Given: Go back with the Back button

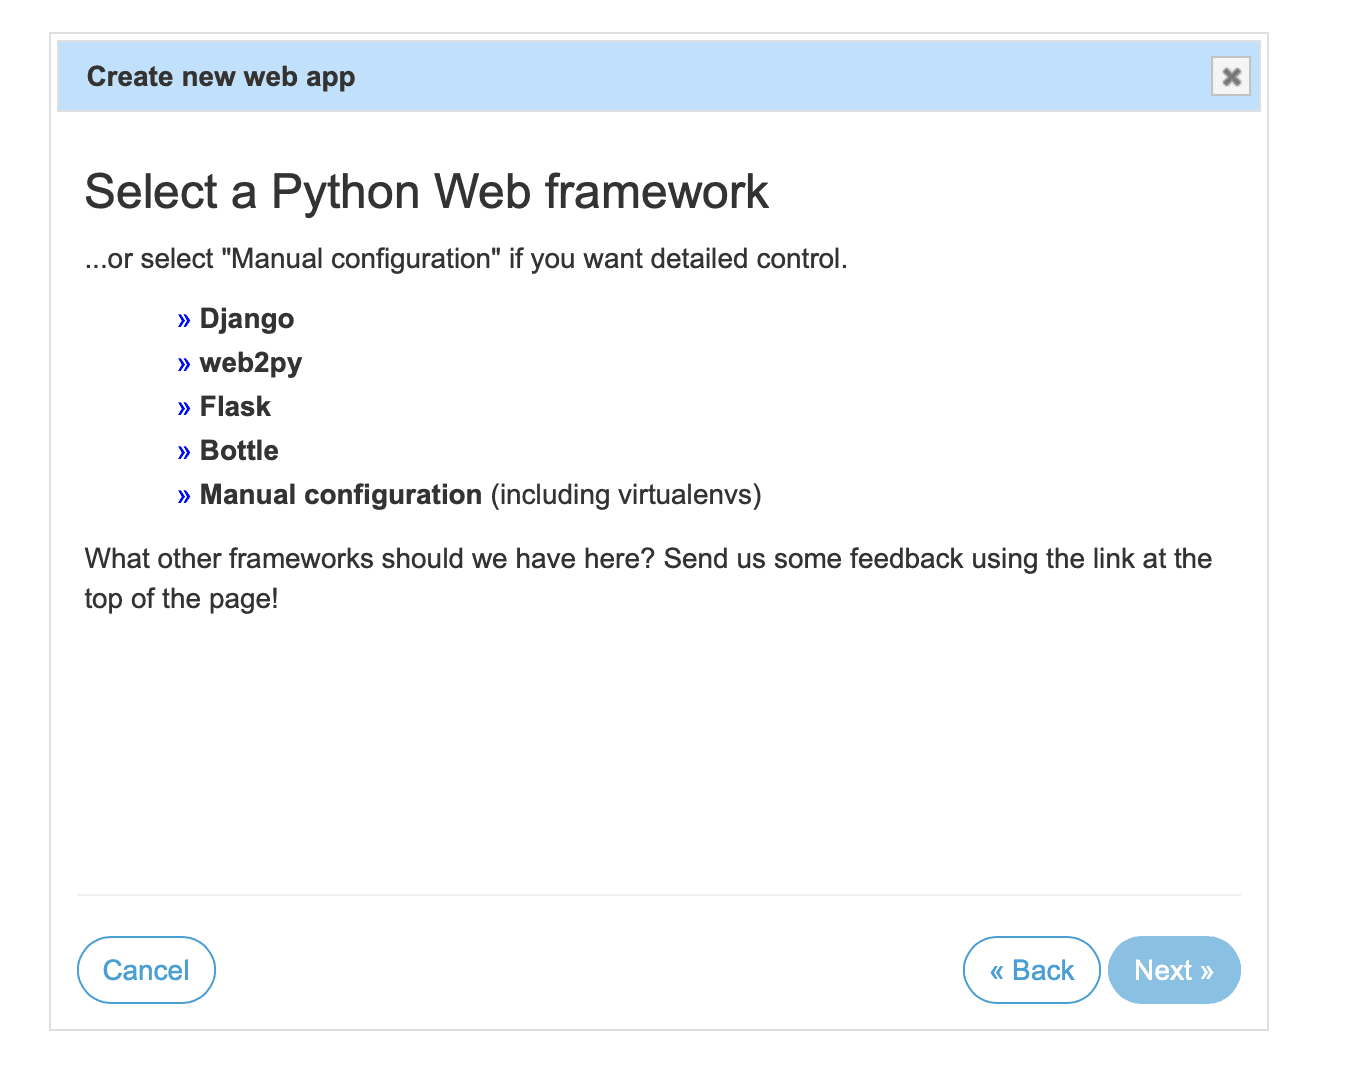Looking at the screenshot, I should click(x=1032, y=970).
